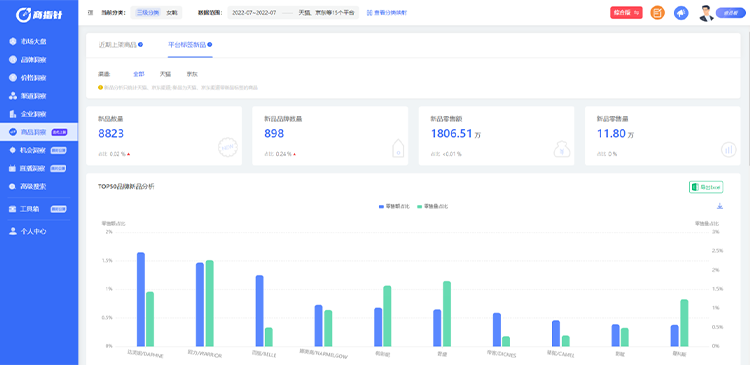Click the 导出Excel export button
Image resolution: width=750 pixels, height=365 pixels.
[x=706, y=187]
